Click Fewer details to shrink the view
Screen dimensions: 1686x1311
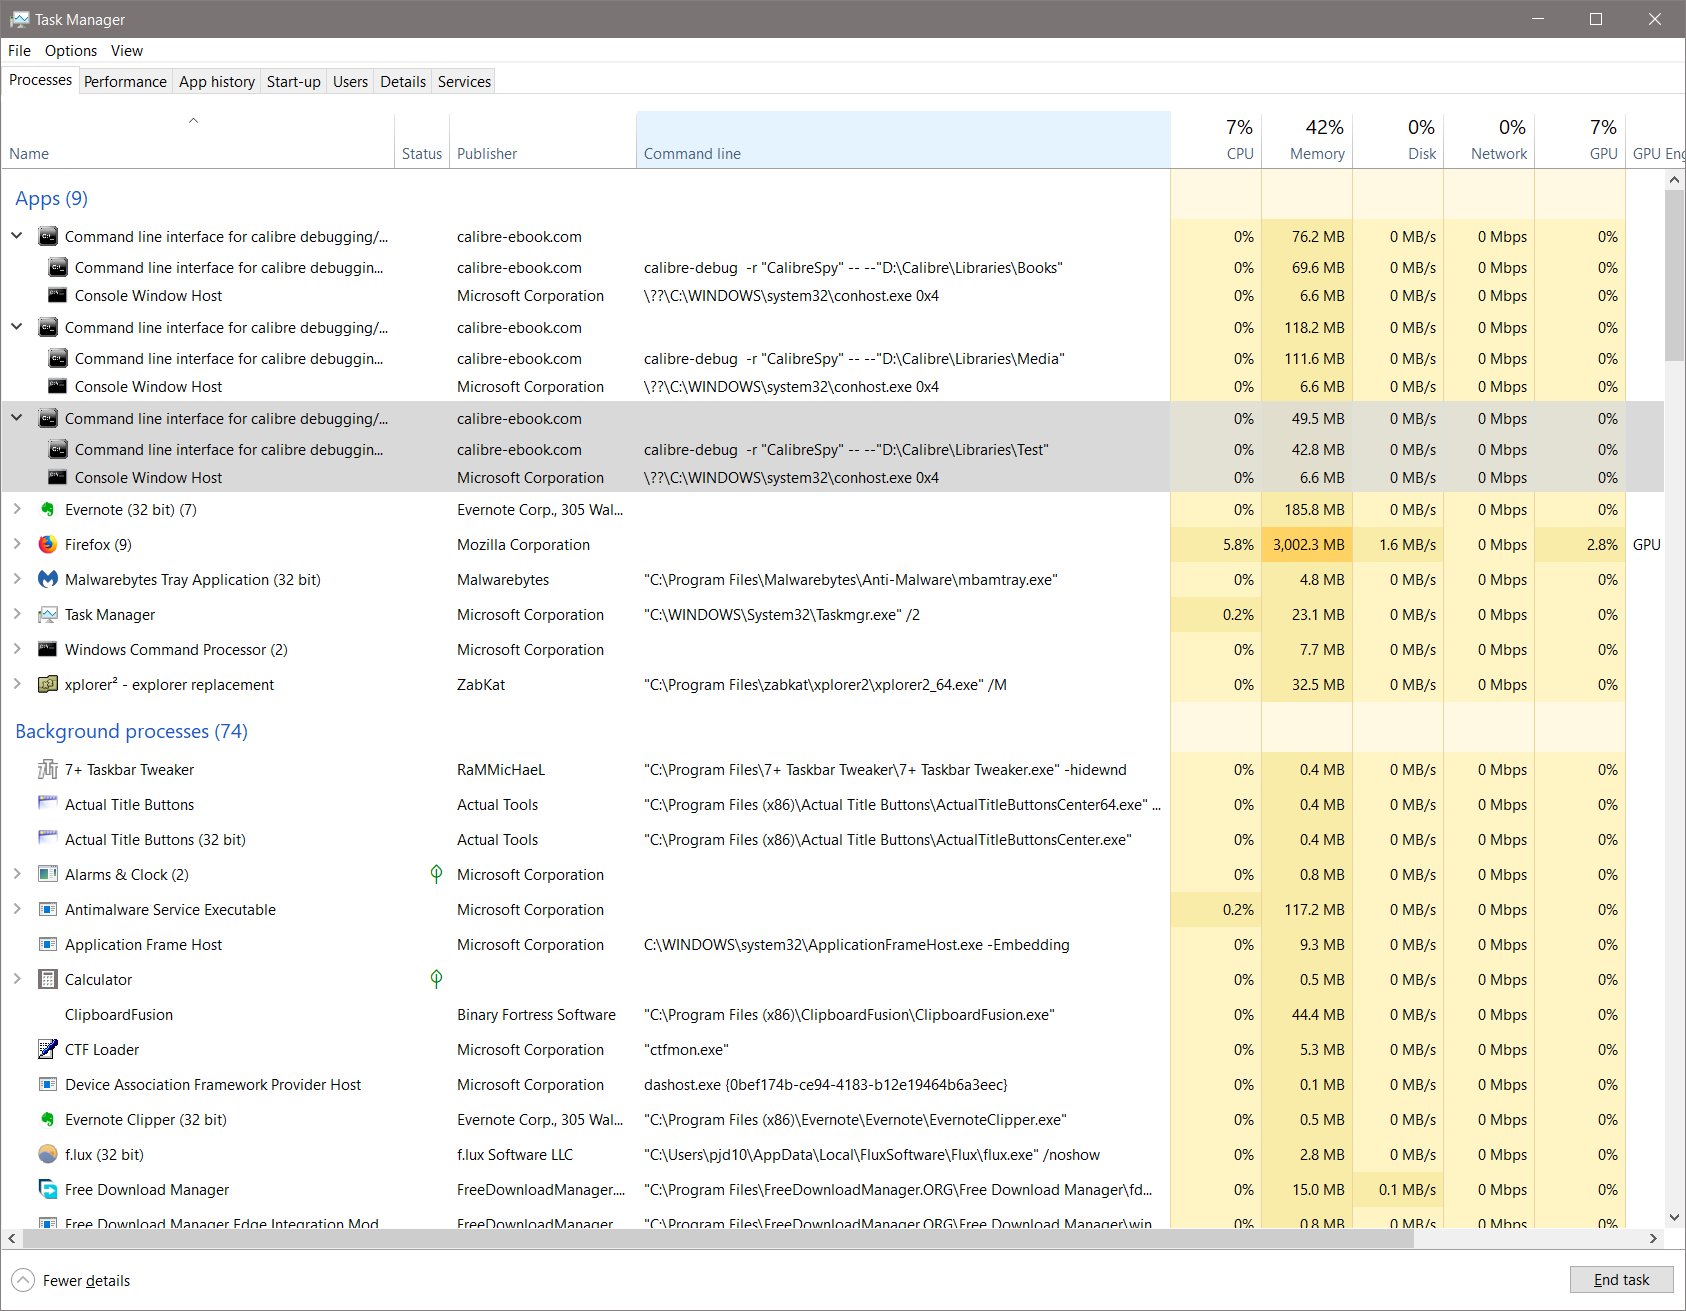[x=71, y=1281]
